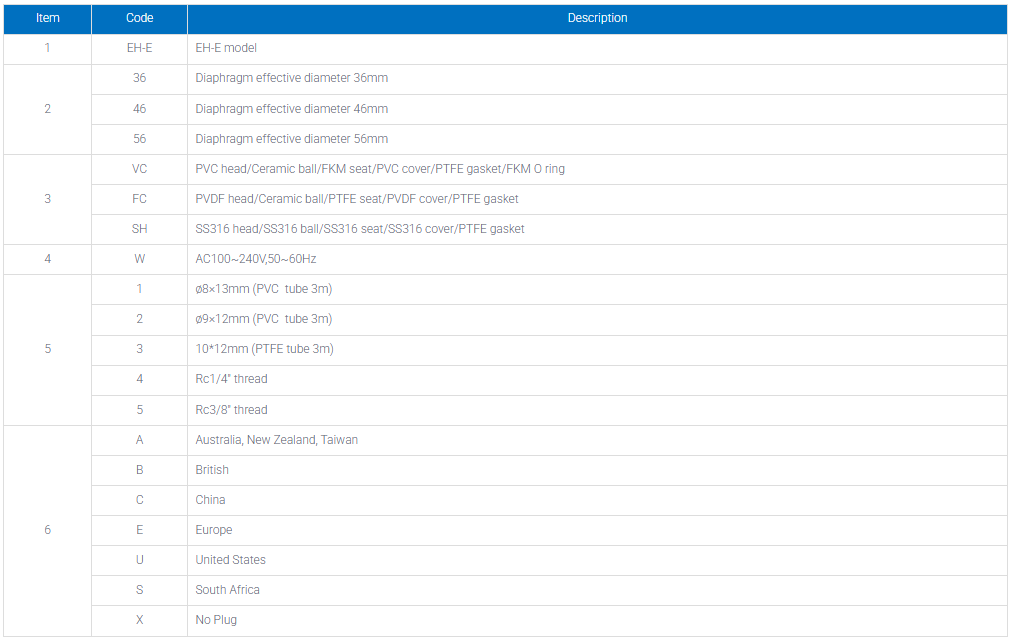Image resolution: width=1012 pixels, height=641 pixels.
Task: Click the ø8×13mm PVC tube row
Action: pyautogui.click(x=549, y=289)
